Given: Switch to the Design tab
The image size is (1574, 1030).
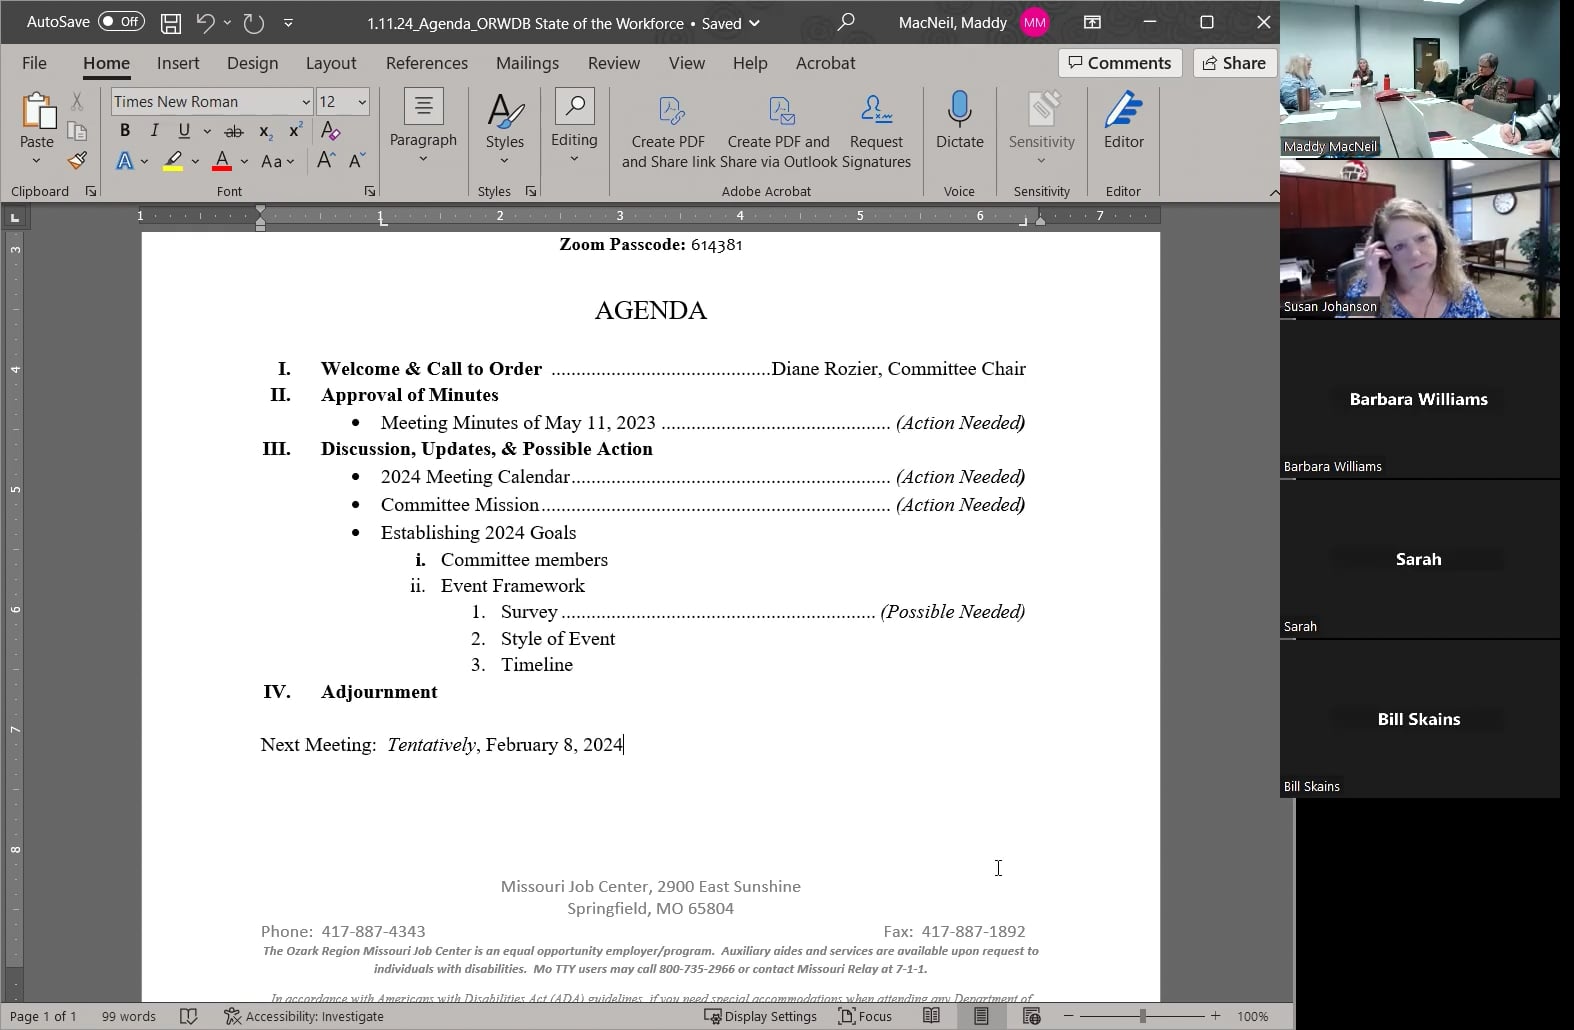Looking at the screenshot, I should click(252, 63).
